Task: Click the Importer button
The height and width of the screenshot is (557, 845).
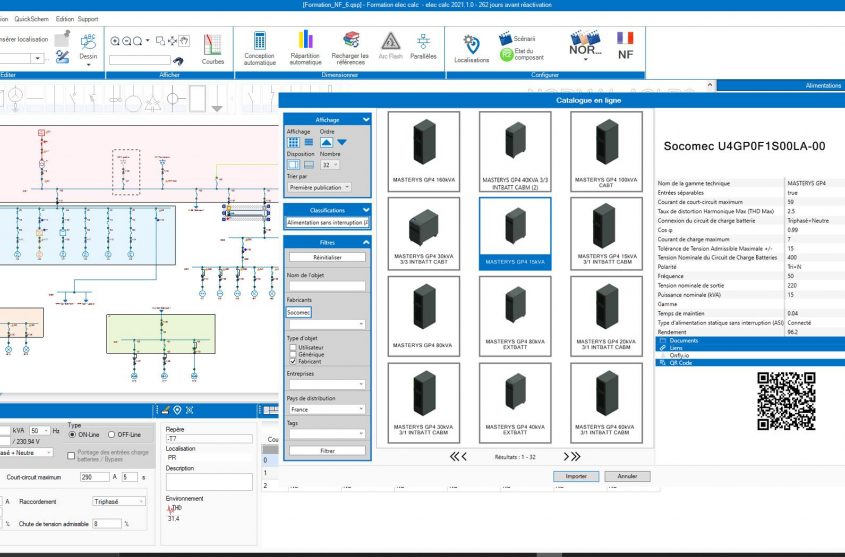Action: pos(576,476)
